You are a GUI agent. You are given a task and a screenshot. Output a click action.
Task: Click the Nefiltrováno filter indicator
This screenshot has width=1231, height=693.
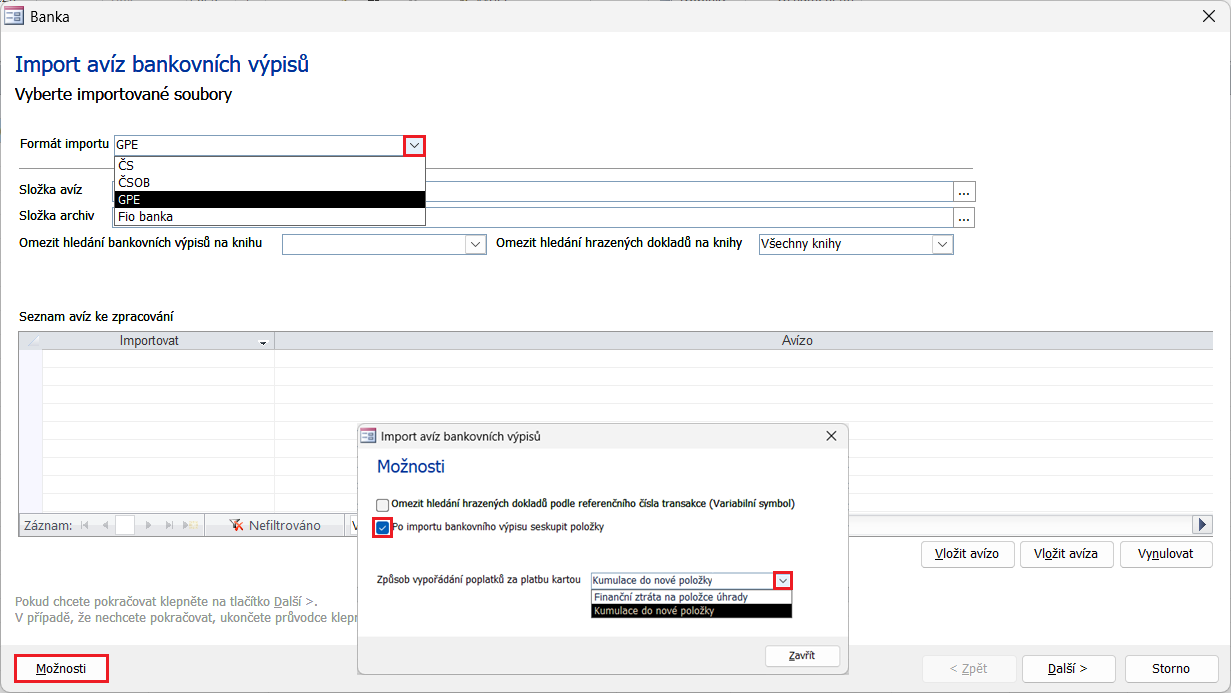coord(275,525)
